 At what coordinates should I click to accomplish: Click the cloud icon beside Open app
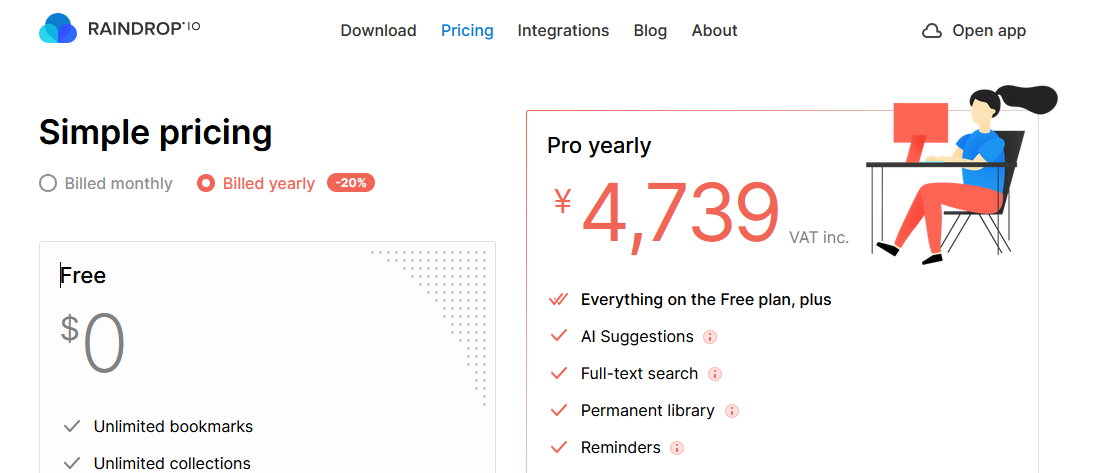[x=932, y=31]
